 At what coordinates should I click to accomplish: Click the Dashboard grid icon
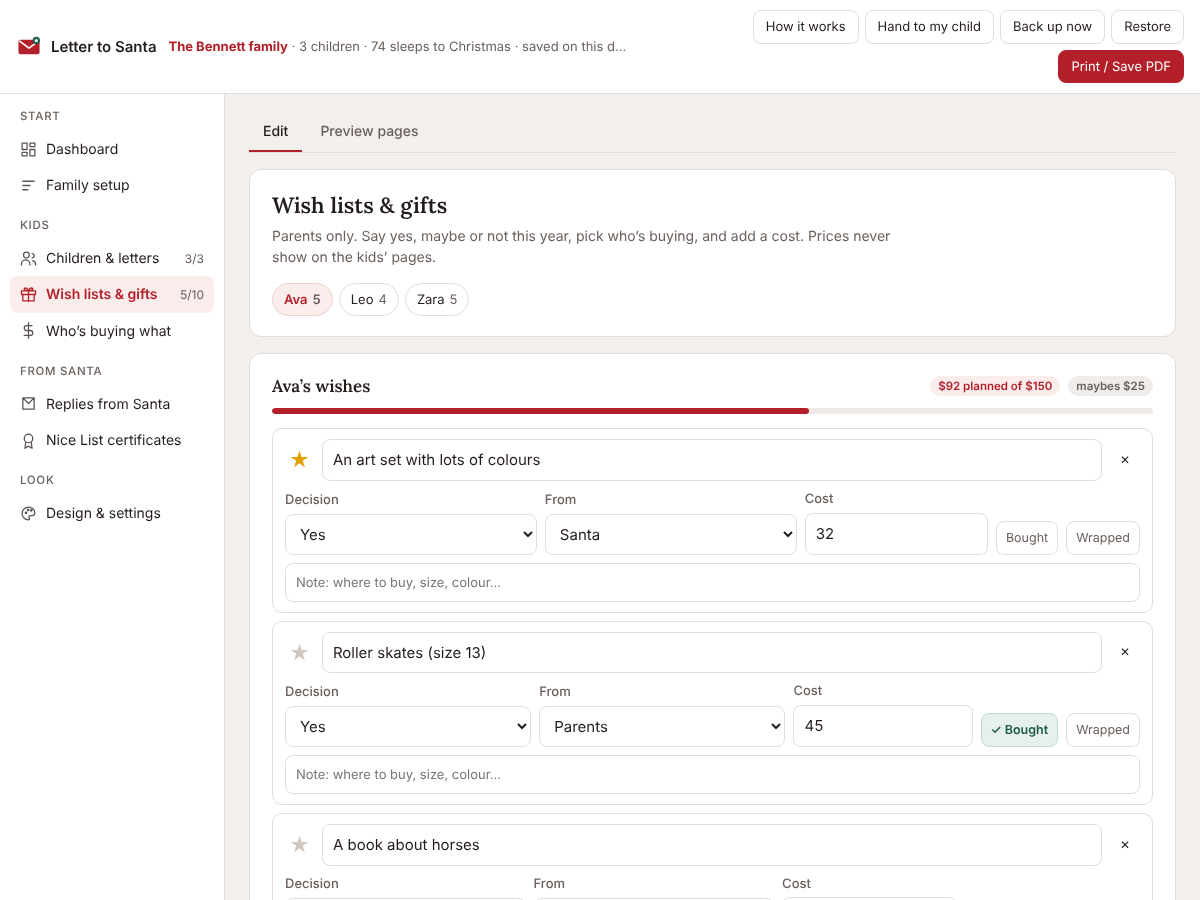[x=28, y=149]
